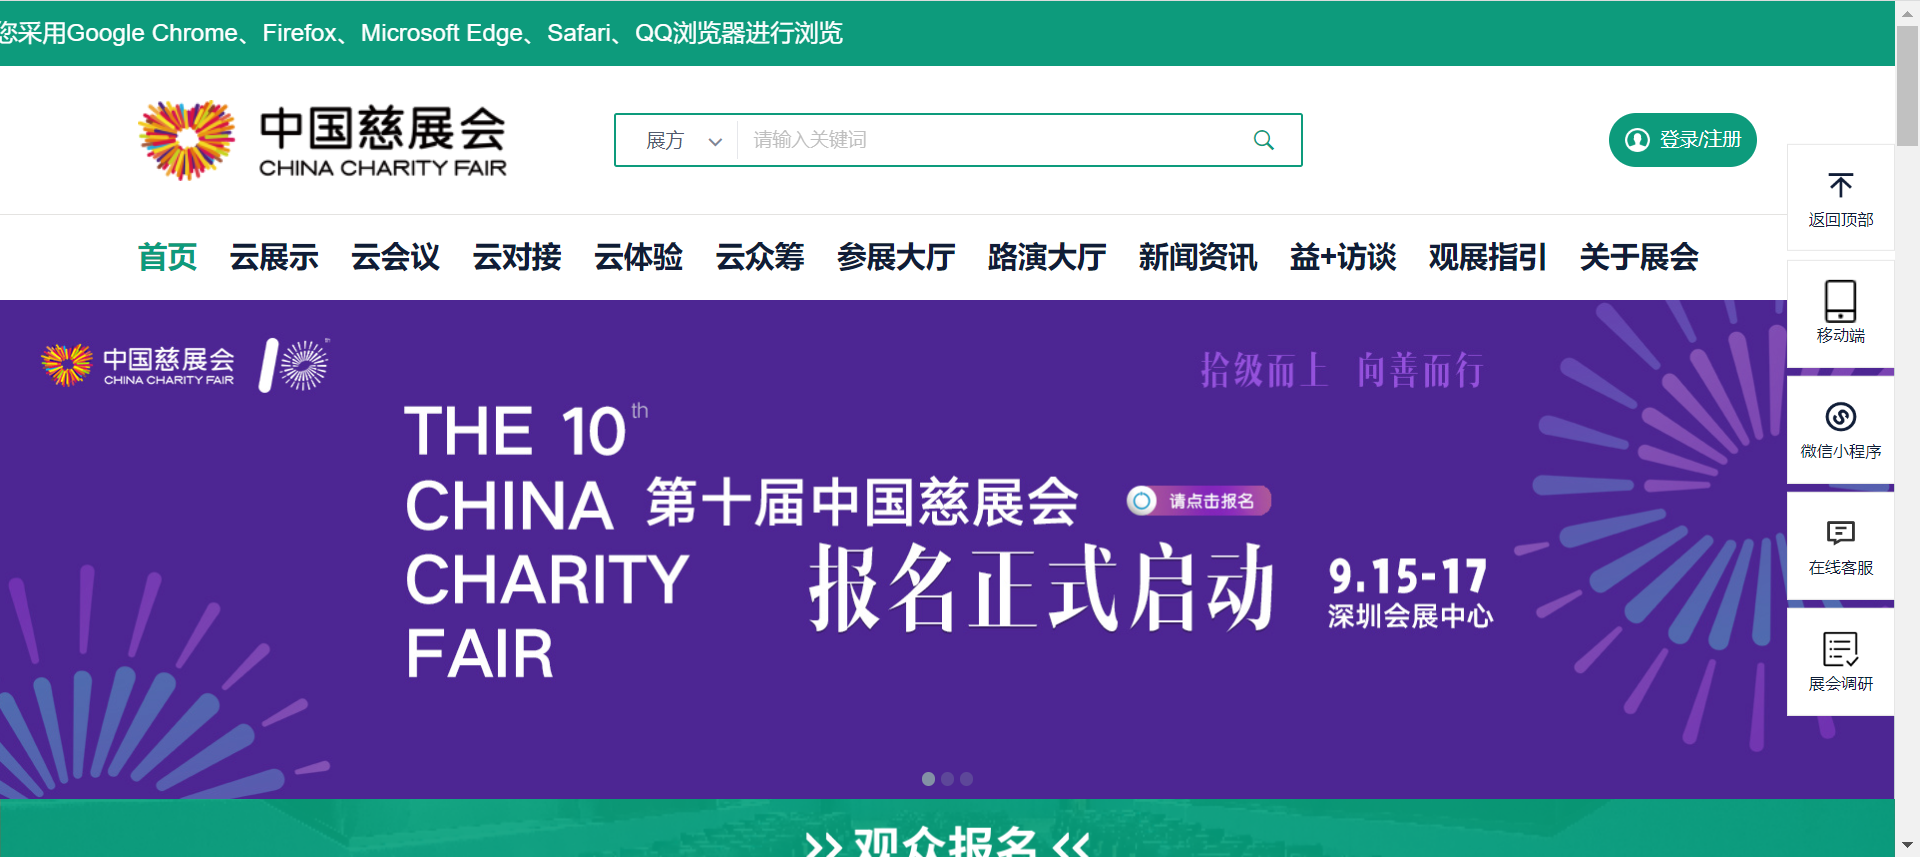Click the 登录/注册 login button
This screenshot has height=857, width=1920.
1682,140
